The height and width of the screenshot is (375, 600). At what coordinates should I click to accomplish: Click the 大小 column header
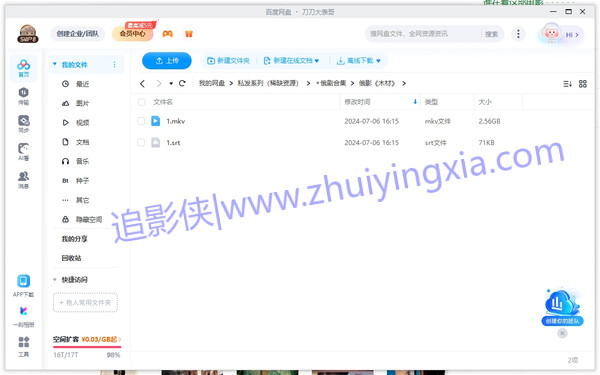pyautogui.click(x=485, y=102)
